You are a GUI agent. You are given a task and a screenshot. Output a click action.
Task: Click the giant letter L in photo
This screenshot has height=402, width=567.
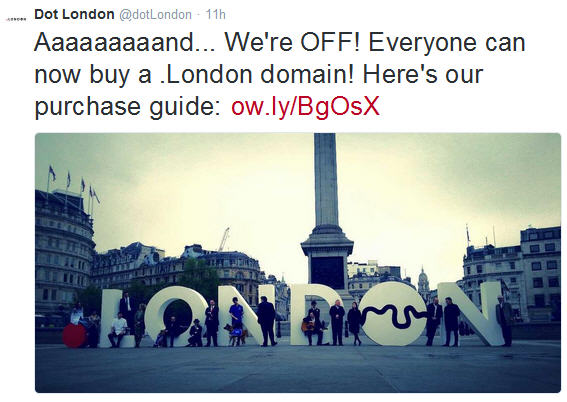(x=110, y=318)
